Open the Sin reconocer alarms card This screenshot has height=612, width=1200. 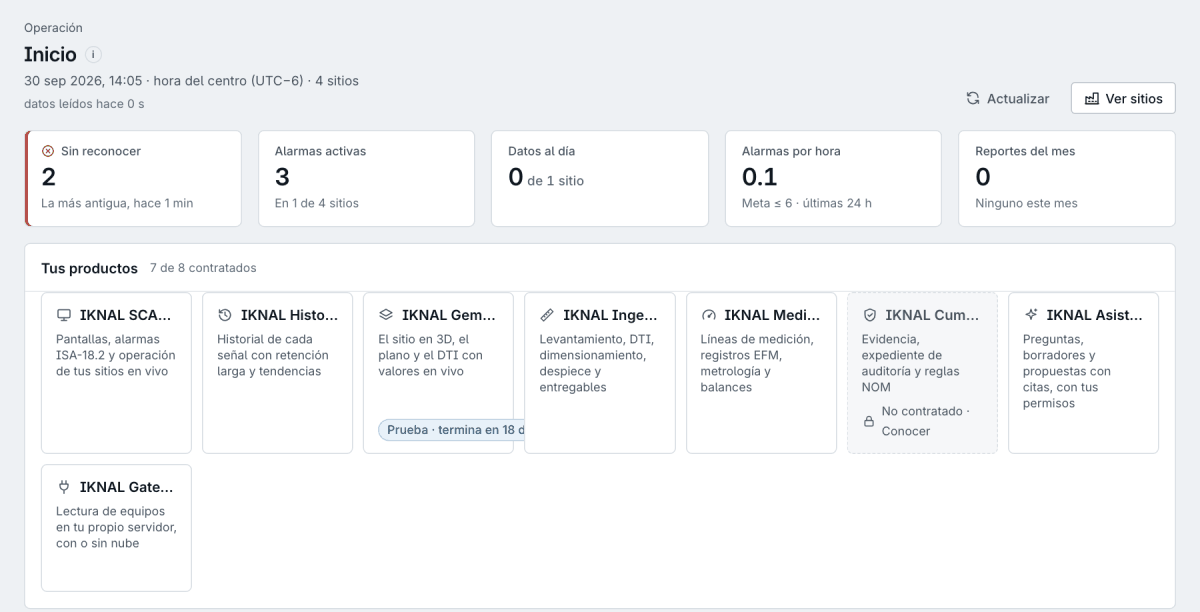coord(133,178)
